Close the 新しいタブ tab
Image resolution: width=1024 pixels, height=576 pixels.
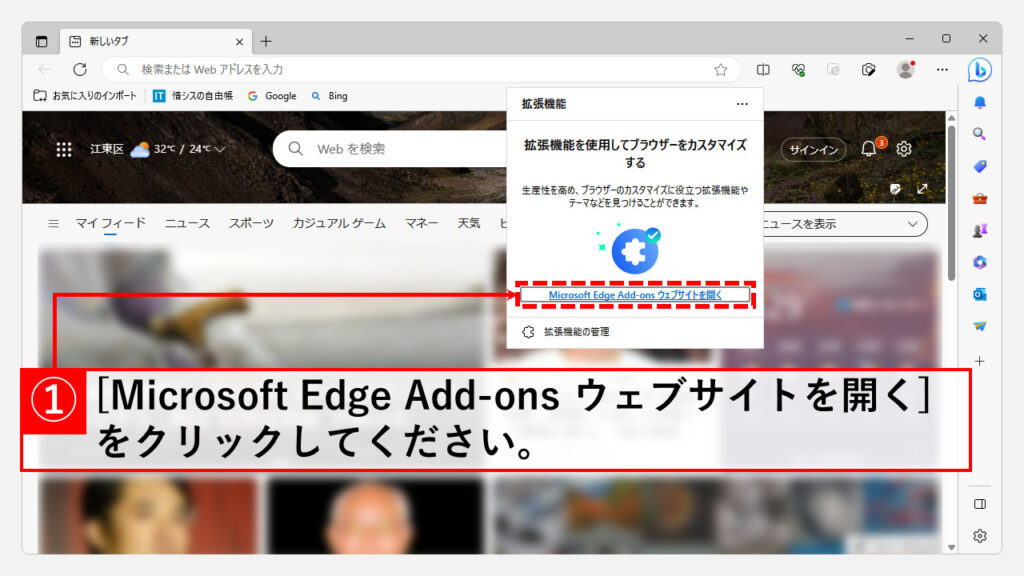pos(239,42)
